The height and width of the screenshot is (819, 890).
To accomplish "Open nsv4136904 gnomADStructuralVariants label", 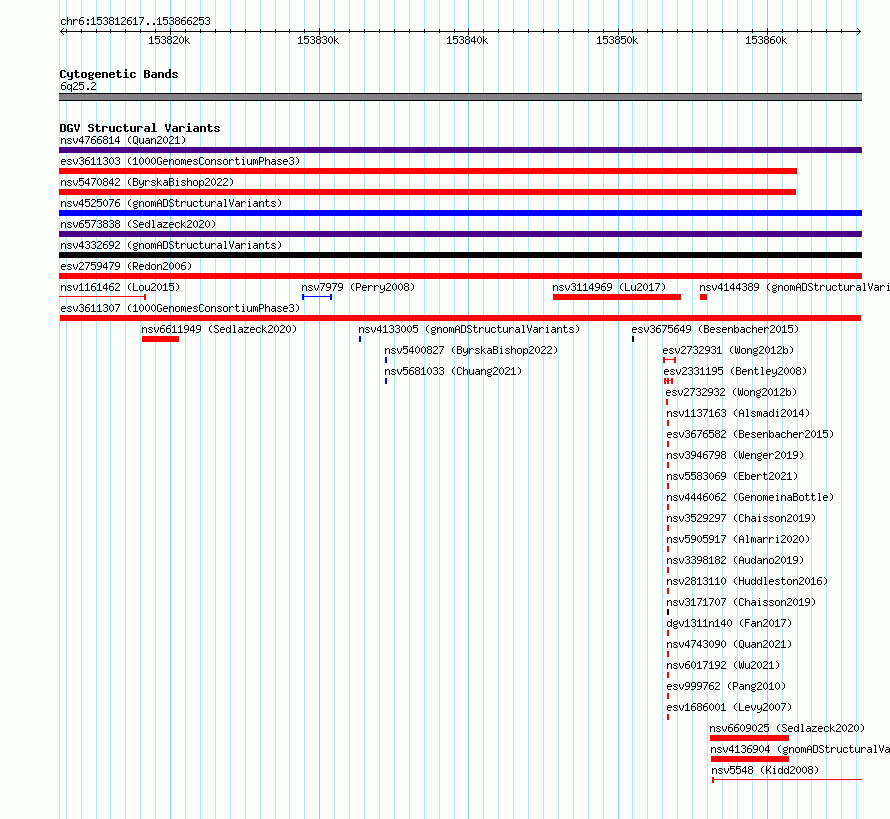I will point(800,749).
